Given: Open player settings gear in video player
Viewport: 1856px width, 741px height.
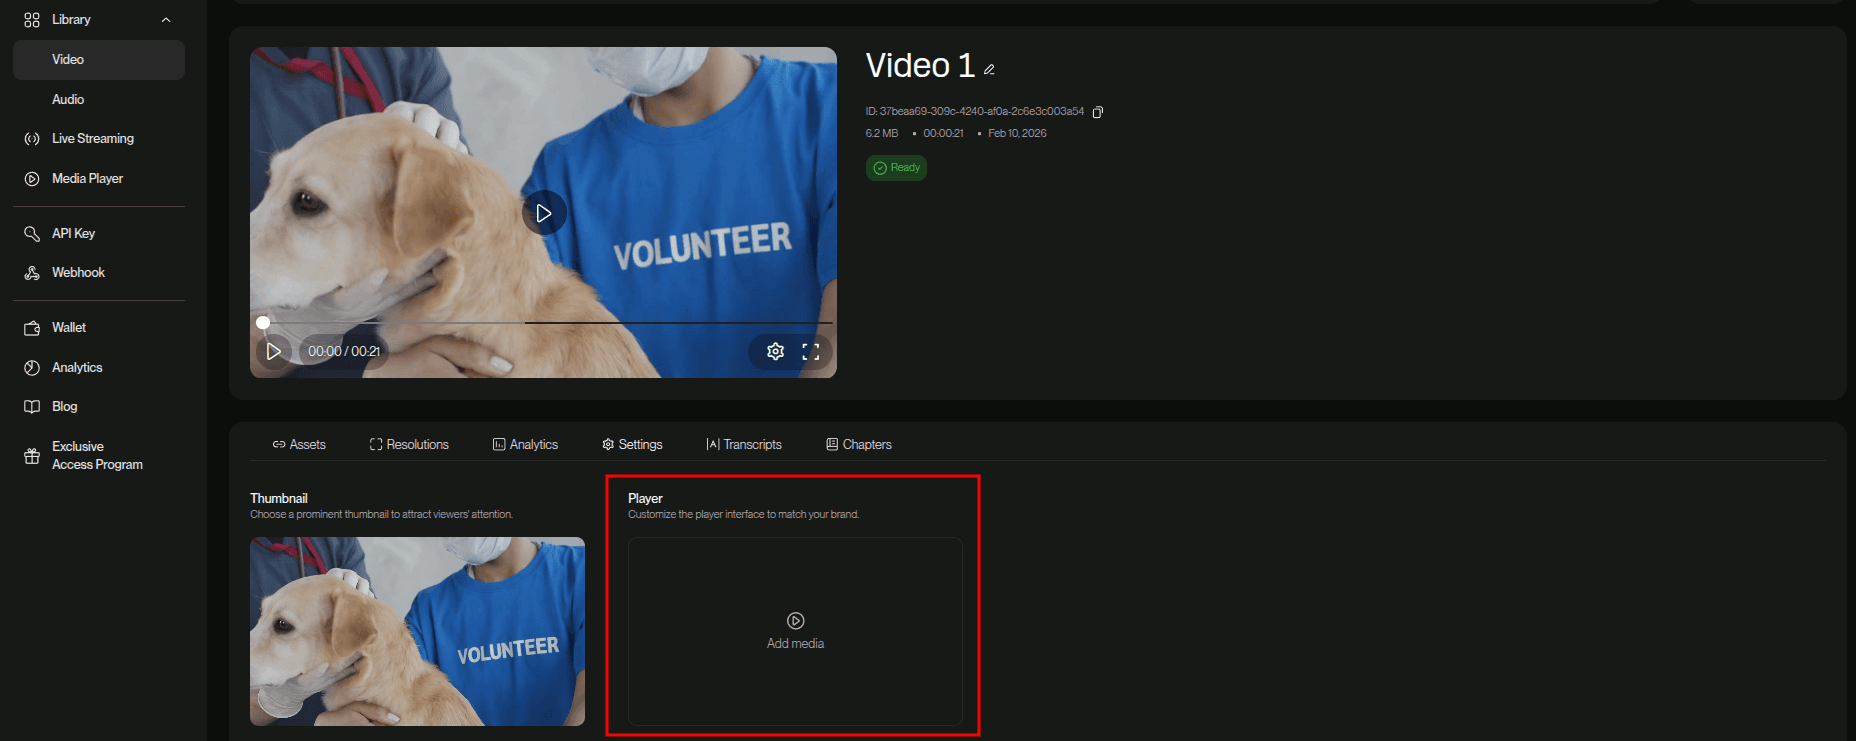Looking at the screenshot, I should click(x=775, y=351).
